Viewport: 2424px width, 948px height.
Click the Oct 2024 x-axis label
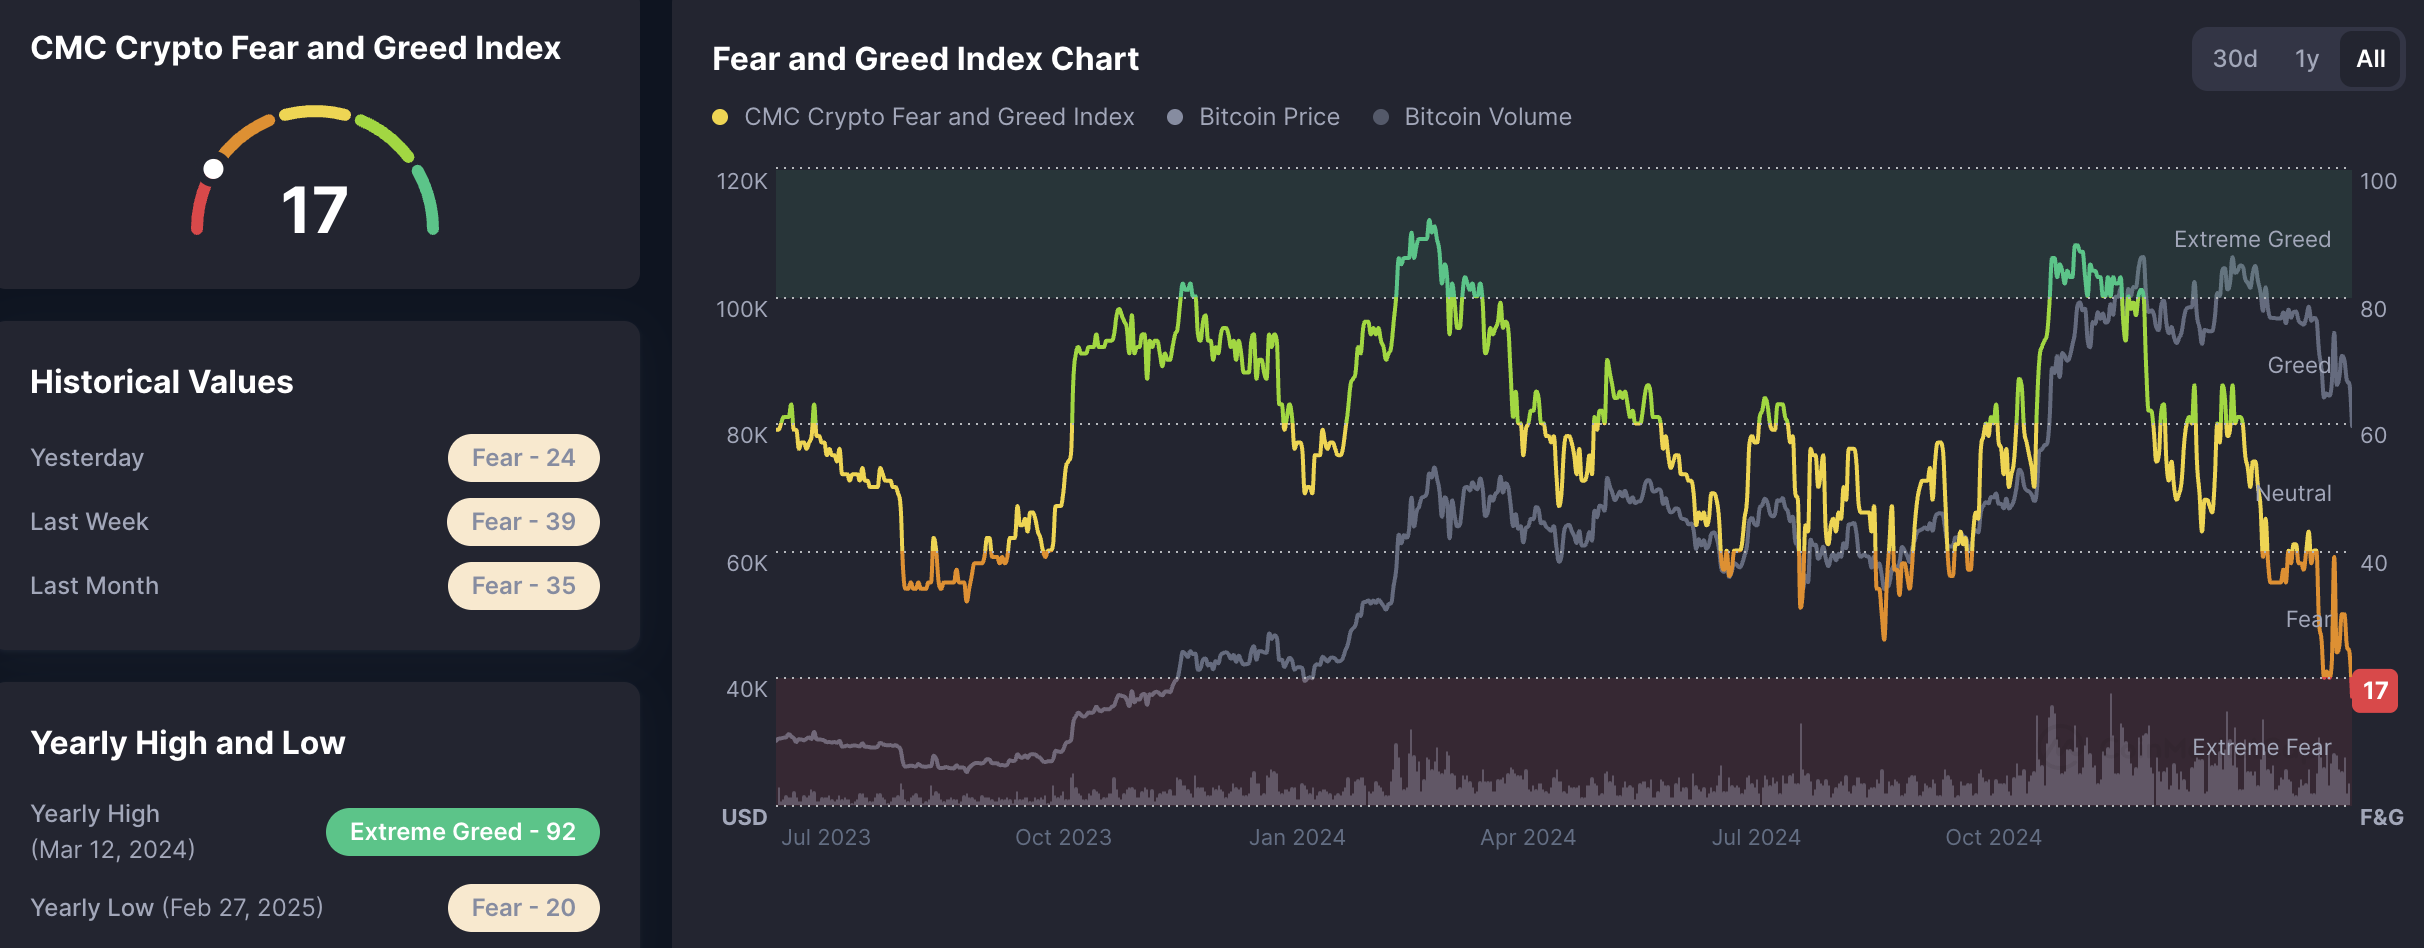[1993, 838]
